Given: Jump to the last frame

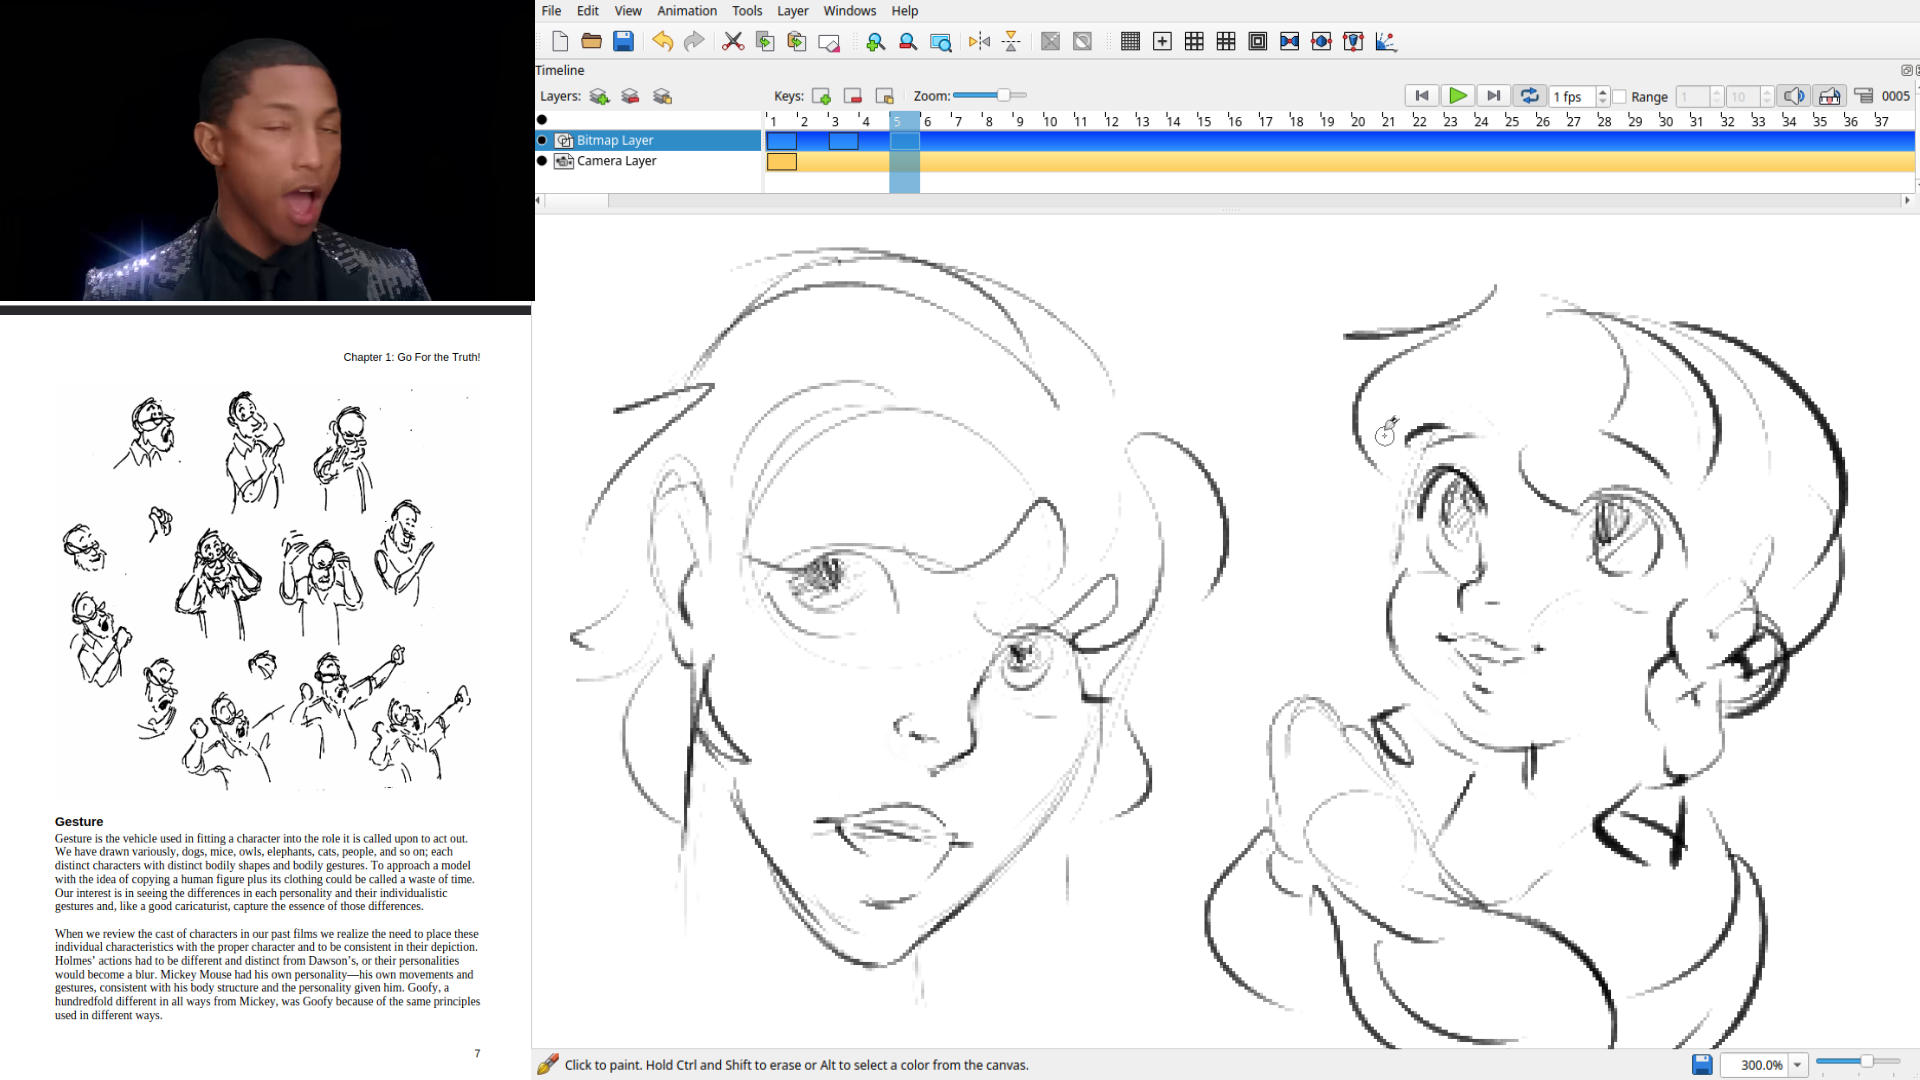Looking at the screenshot, I should coord(1494,96).
